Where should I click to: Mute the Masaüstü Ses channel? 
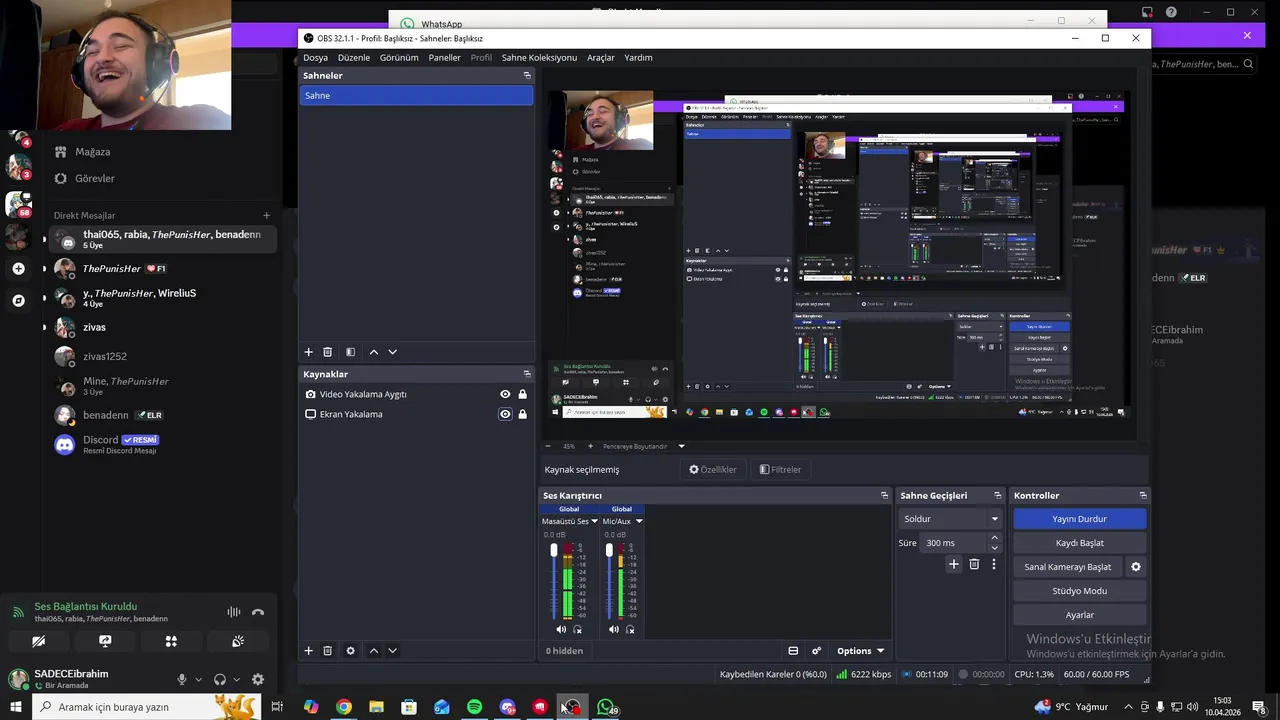click(x=561, y=629)
